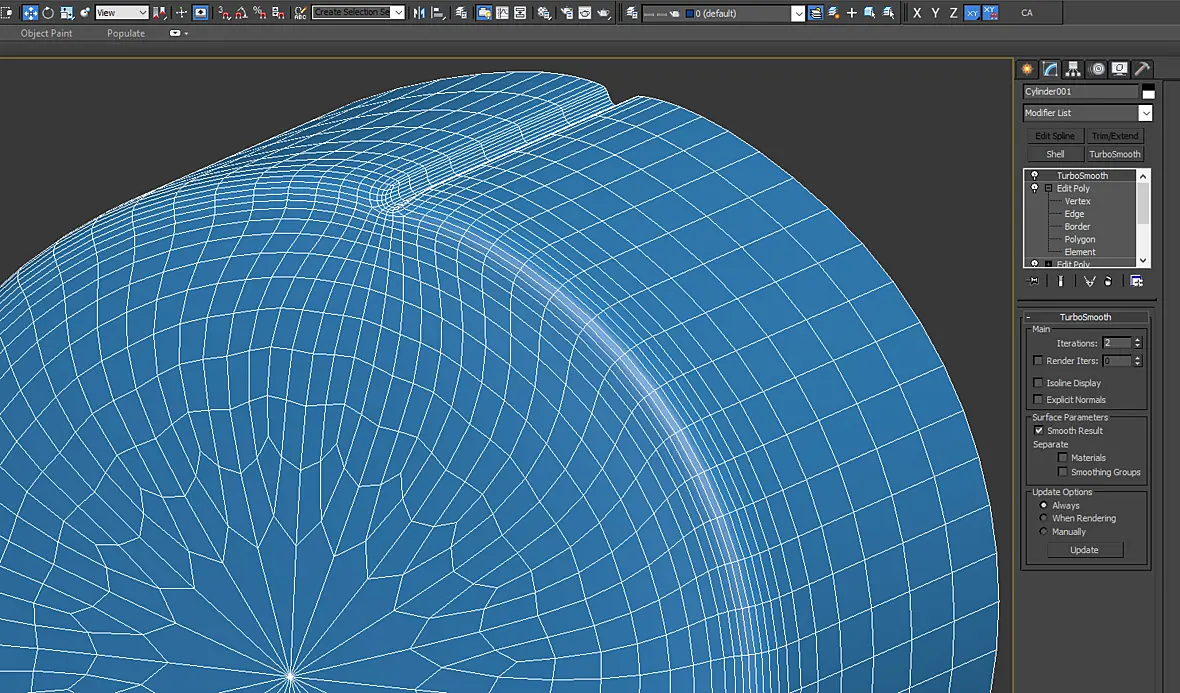This screenshot has height=693, width=1180.
Task: Enable the Explicit Normals checkbox
Action: [x=1039, y=400]
